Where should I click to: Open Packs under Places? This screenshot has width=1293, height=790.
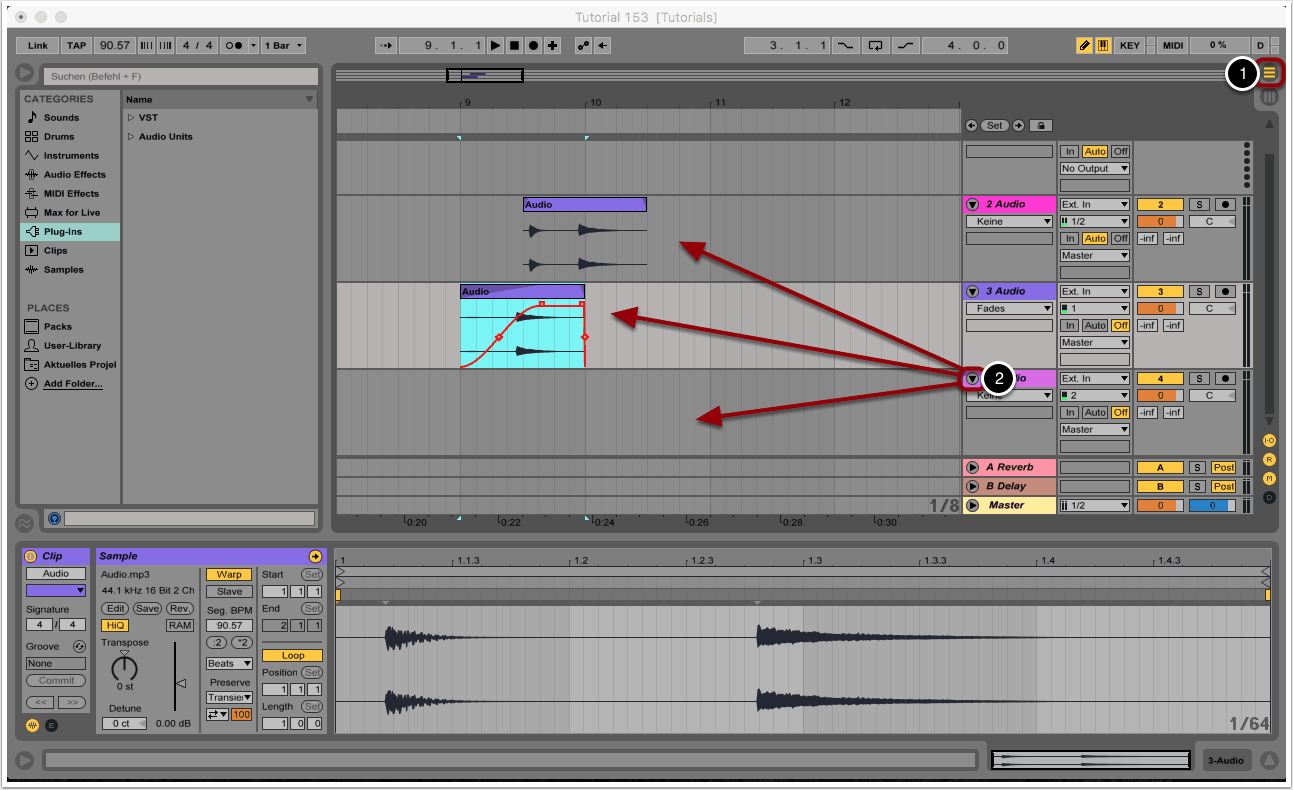57,327
